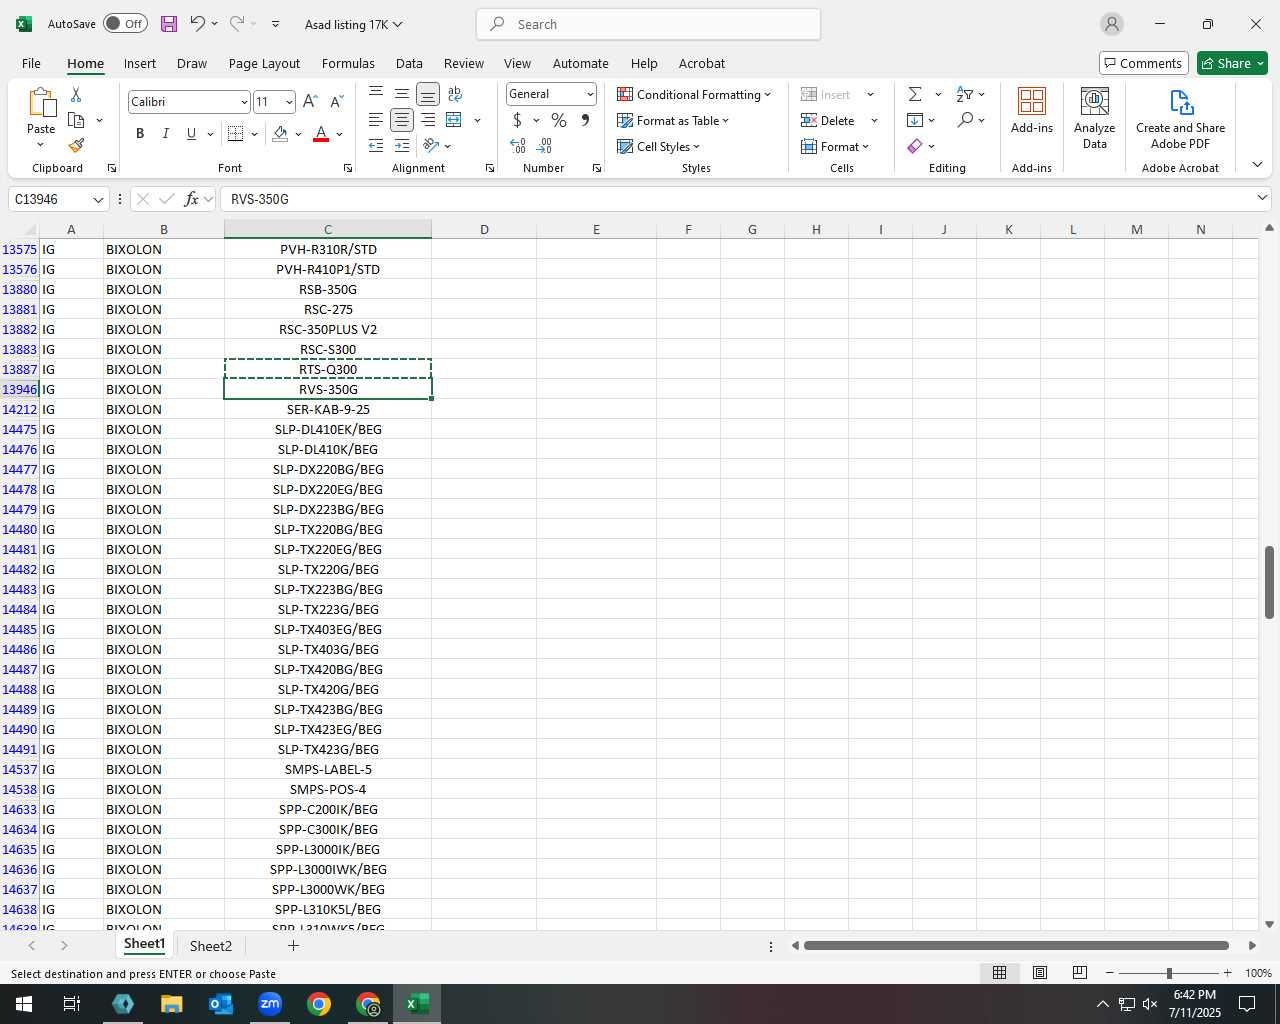The height and width of the screenshot is (1024, 1280).
Task: Decrease decimal places
Action: (x=544, y=146)
